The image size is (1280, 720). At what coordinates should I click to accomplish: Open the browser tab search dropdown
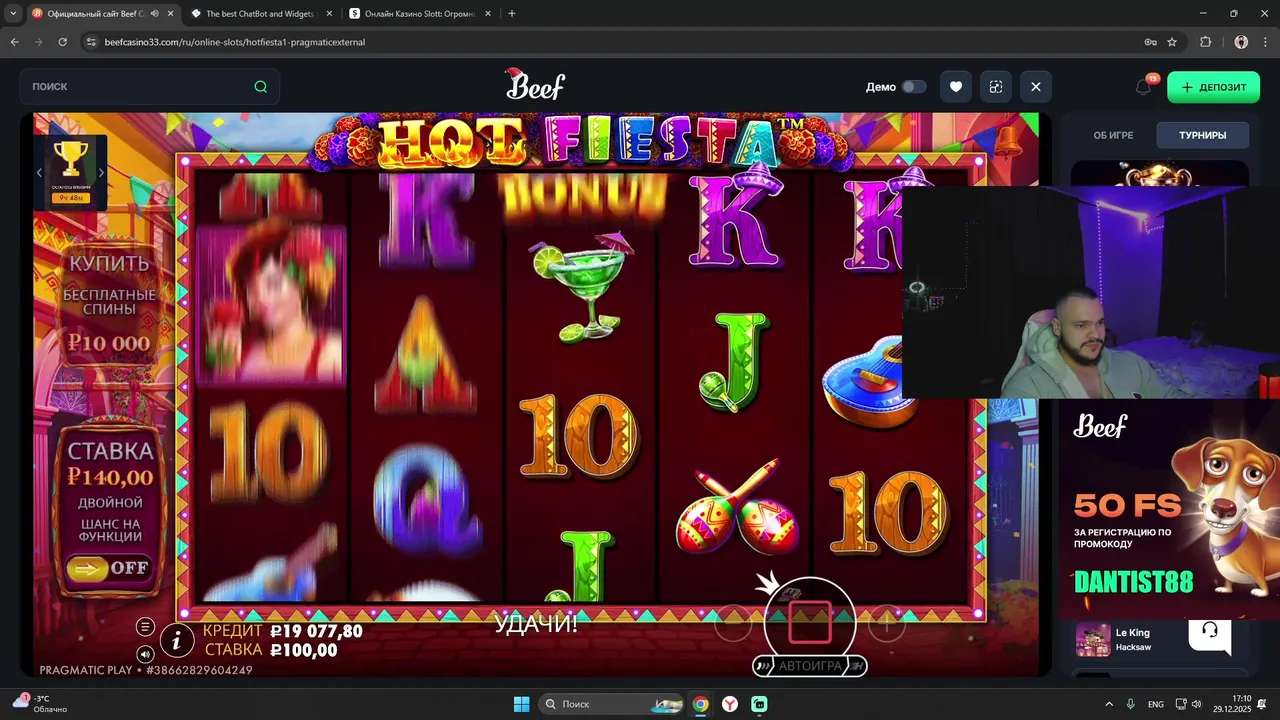pos(12,14)
